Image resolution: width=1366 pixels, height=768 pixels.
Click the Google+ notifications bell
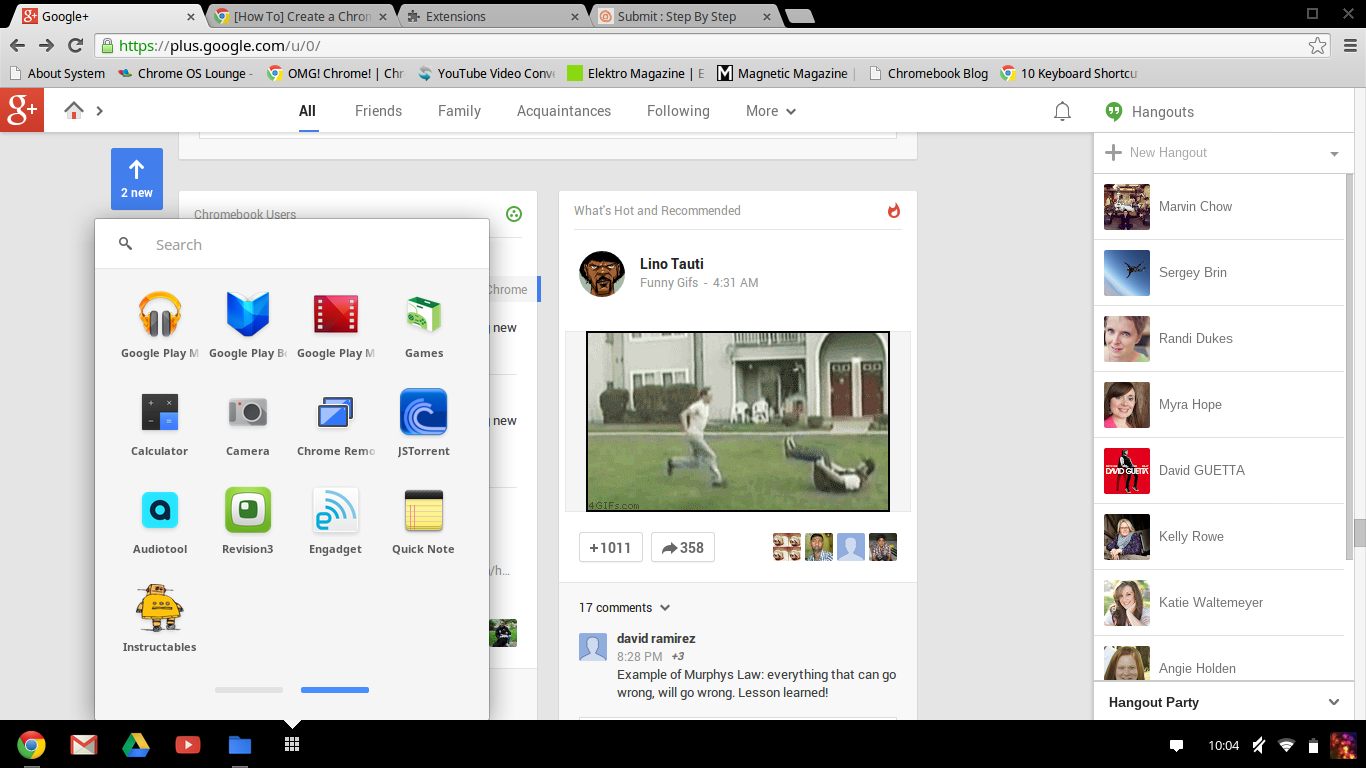click(1062, 111)
